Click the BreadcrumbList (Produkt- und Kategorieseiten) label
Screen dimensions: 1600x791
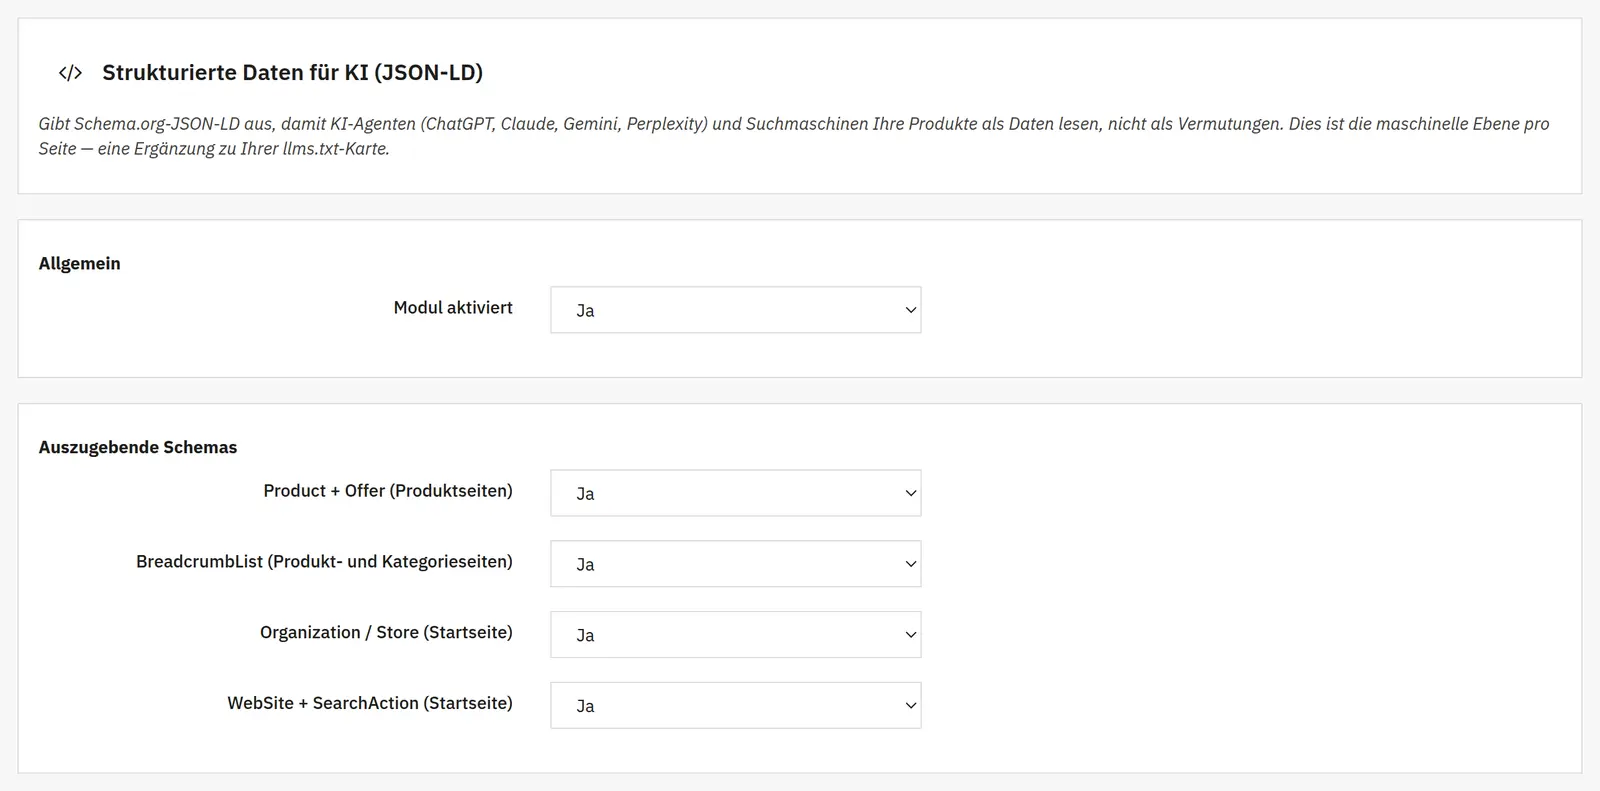[324, 562]
